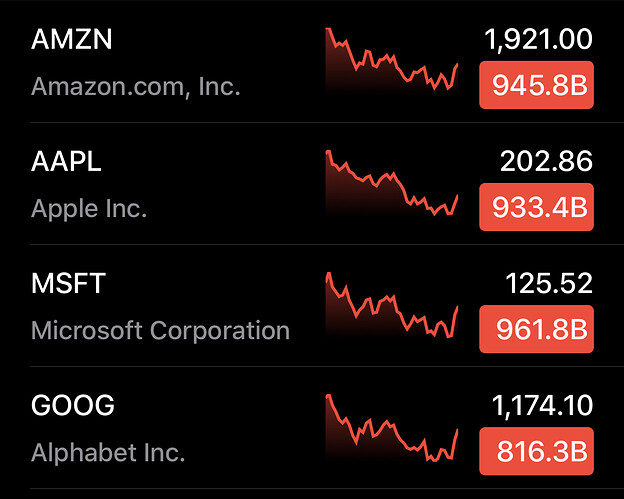Click the Amazon share price 1,921.00

[538, 40]
